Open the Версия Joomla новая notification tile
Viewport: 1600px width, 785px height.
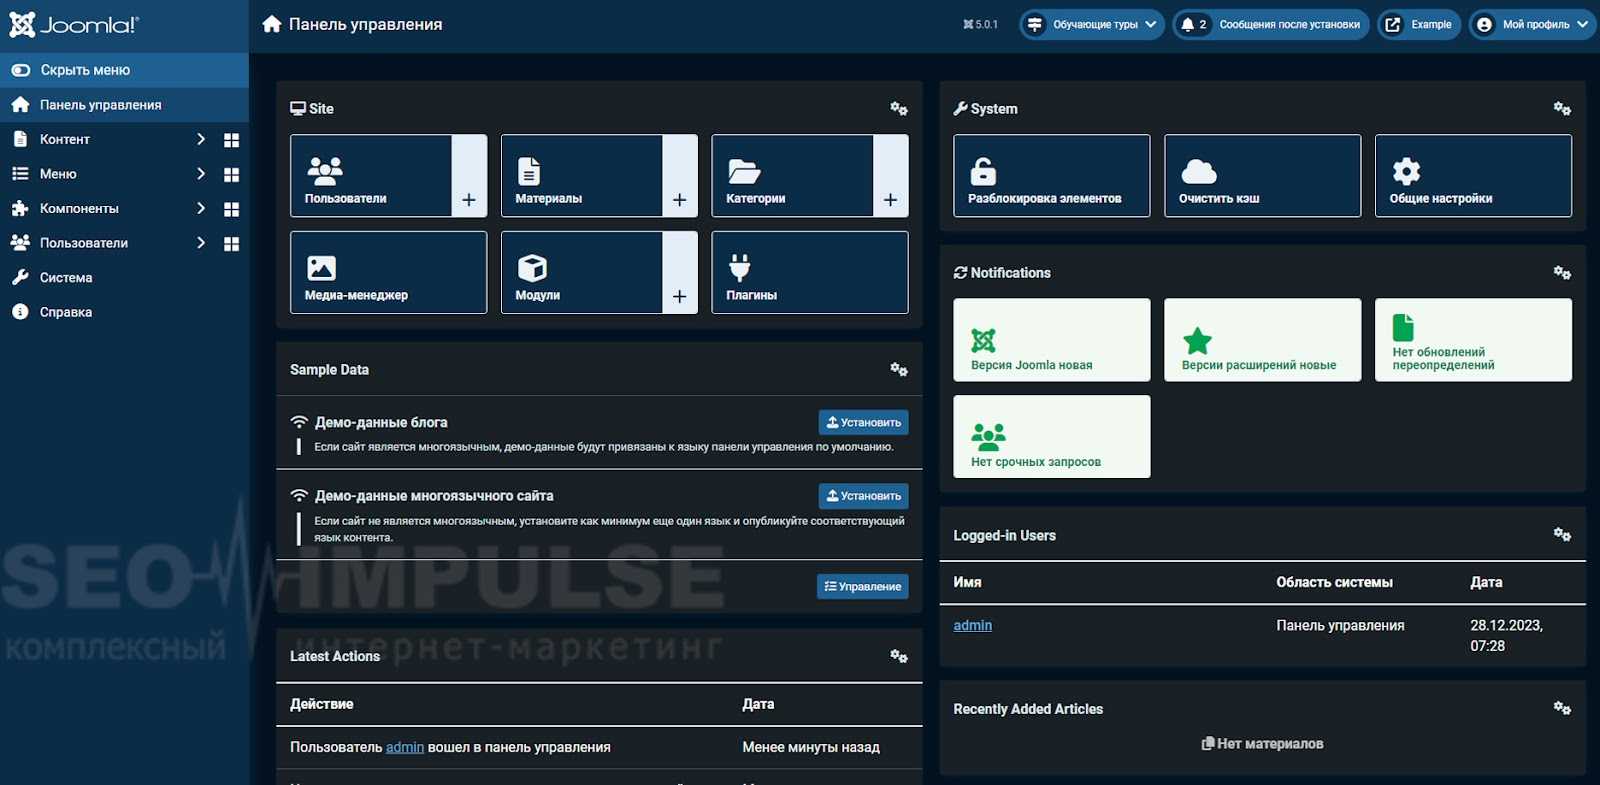point(1051,340)
